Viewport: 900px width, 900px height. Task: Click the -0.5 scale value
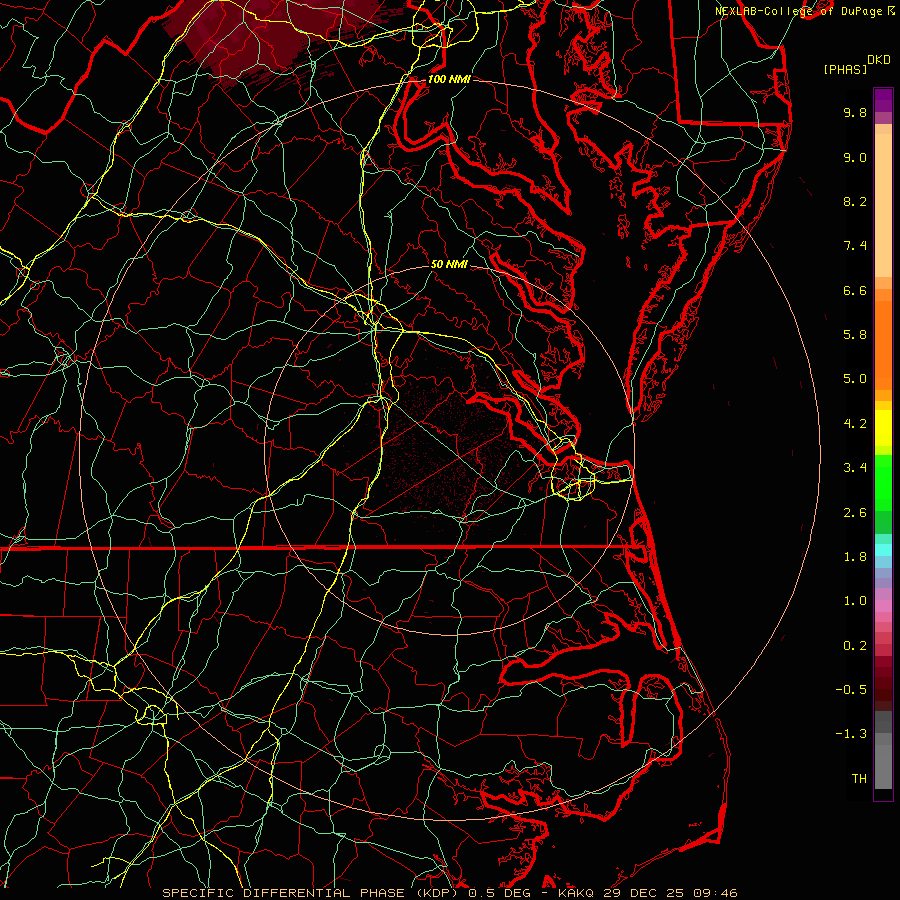point(851,690)
